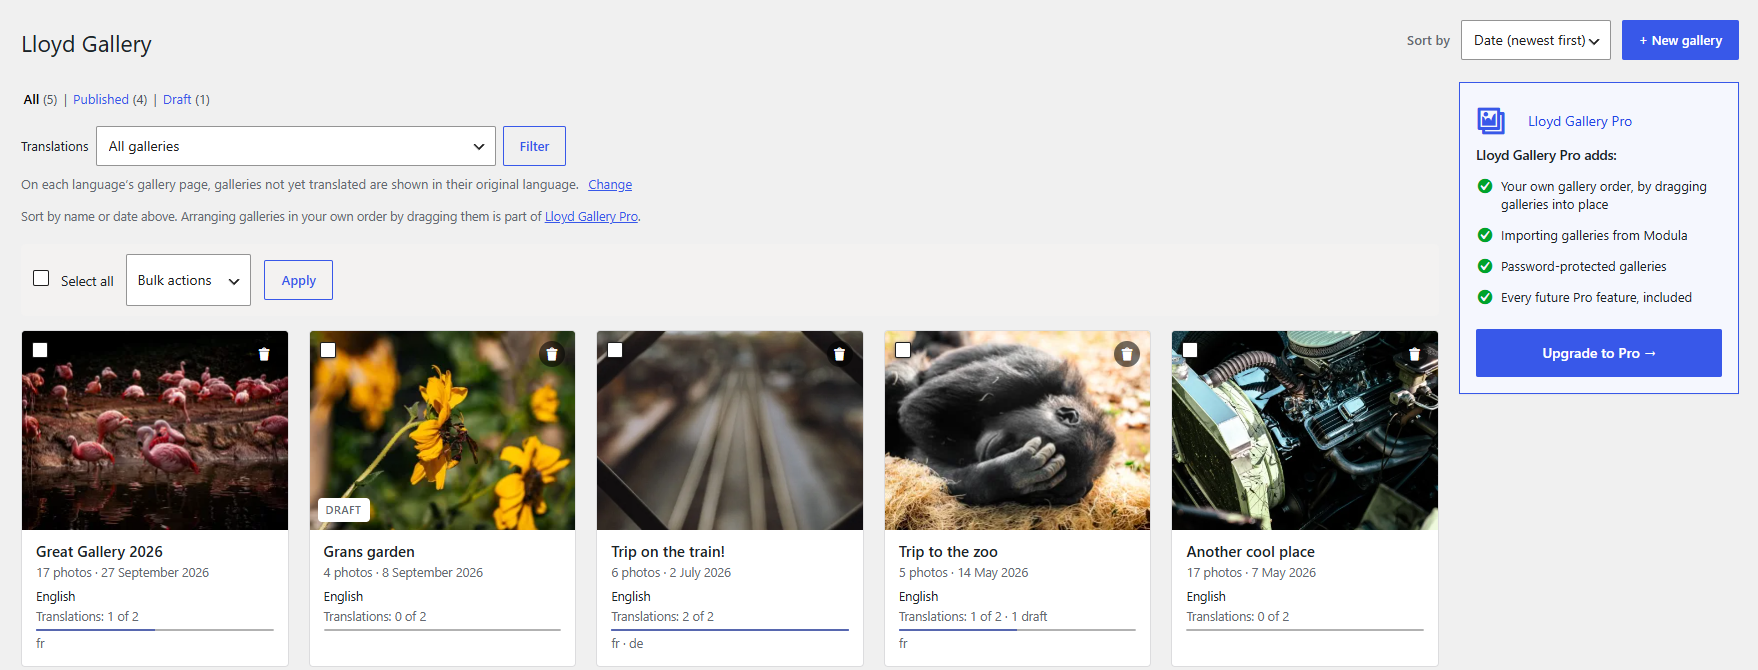The height and width of the screenshot is (670, 1758).
Task: Check the Another cool place checkbox
Action: pos(1190,350)
